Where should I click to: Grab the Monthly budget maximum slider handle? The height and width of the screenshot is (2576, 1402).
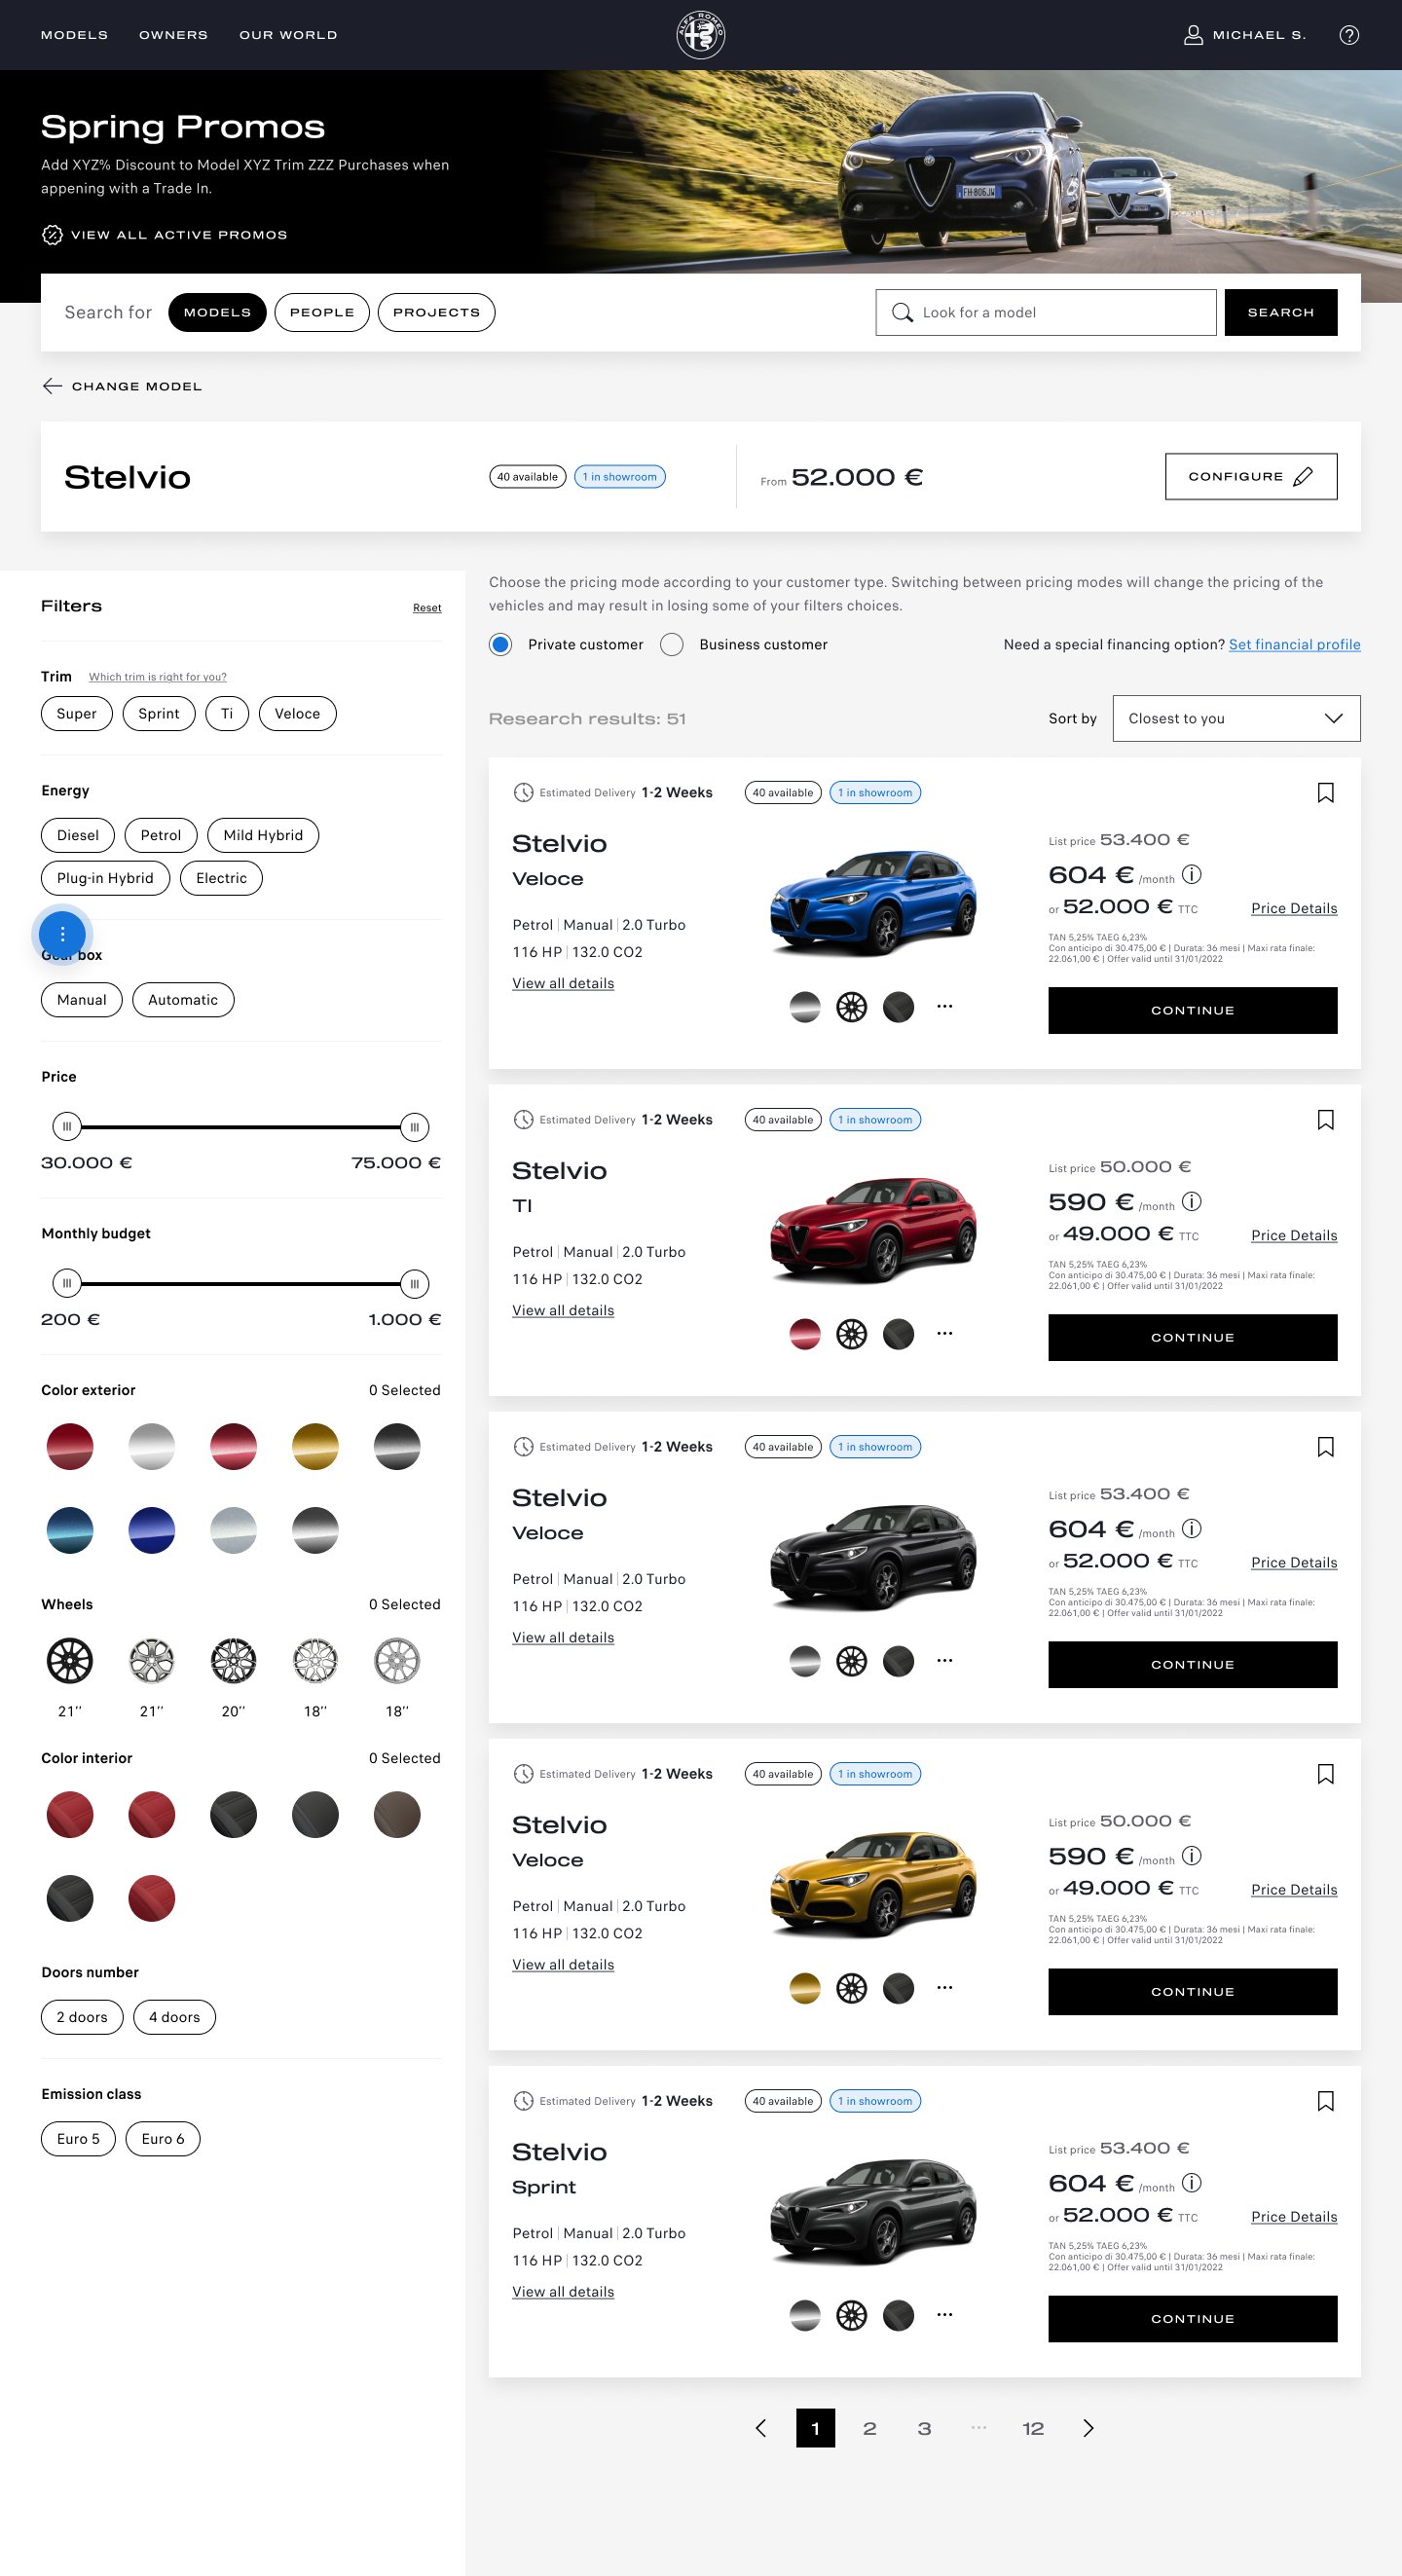[414, 1284]
